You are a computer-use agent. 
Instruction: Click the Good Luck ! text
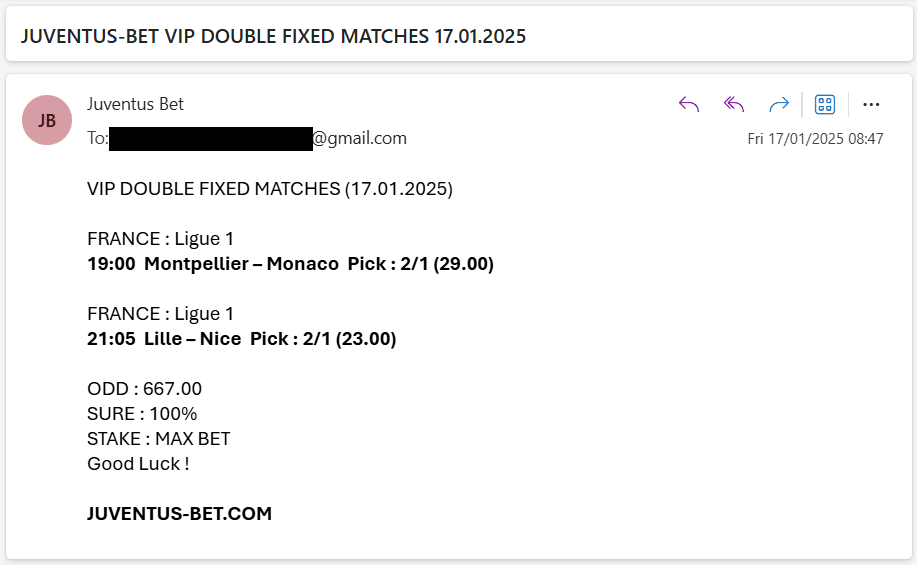pyautogui.click(x=138, y=464)
